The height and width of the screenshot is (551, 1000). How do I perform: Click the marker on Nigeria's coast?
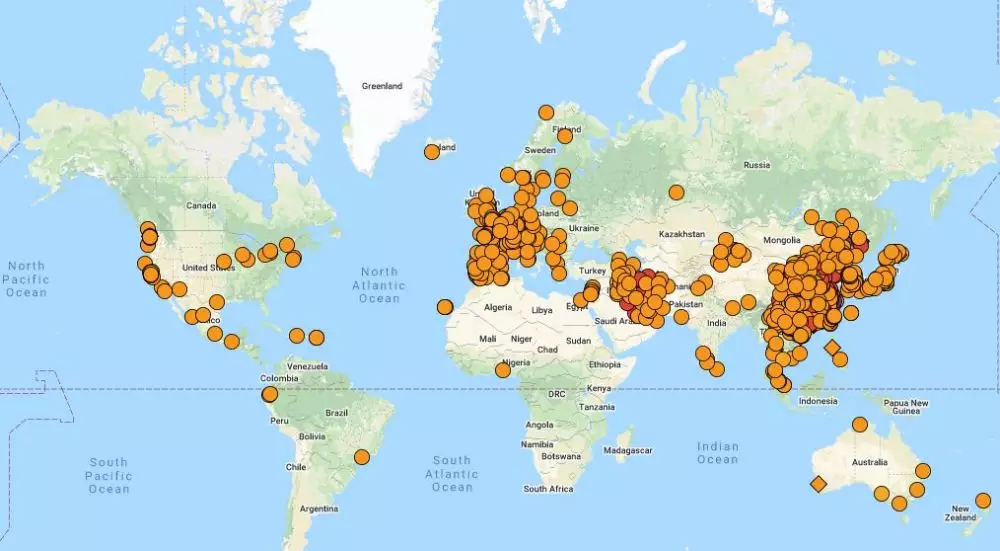[503, 370]
